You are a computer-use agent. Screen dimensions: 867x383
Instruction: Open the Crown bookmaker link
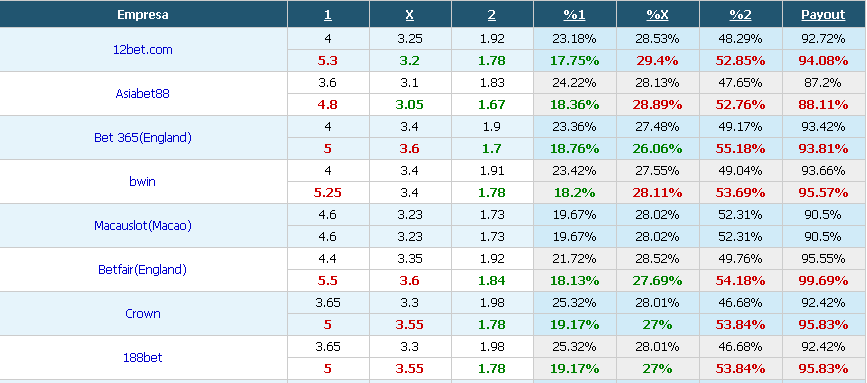[143, 313]
